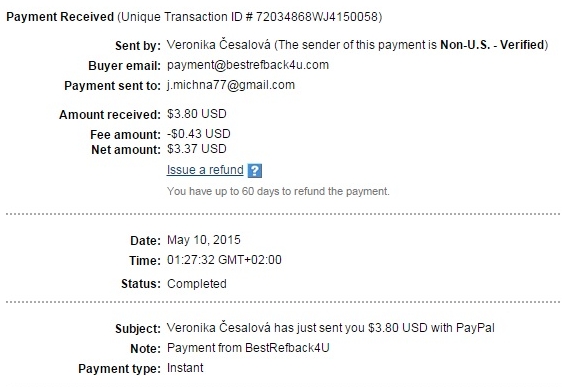Click the Issue a refund link
The width and height of the screenshot is (562, 387).
click(205, 170)
